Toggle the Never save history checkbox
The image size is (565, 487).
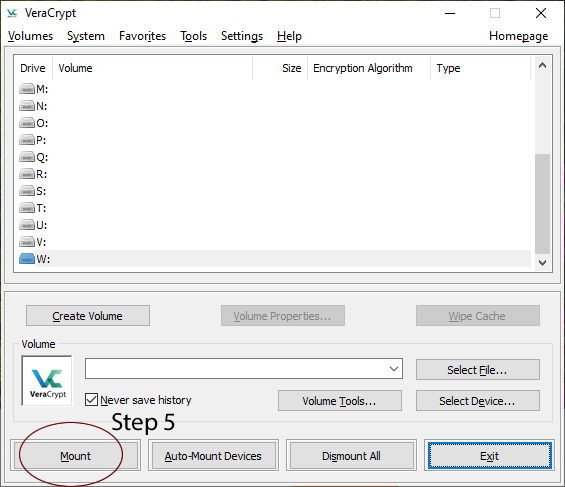coord(91,400)
